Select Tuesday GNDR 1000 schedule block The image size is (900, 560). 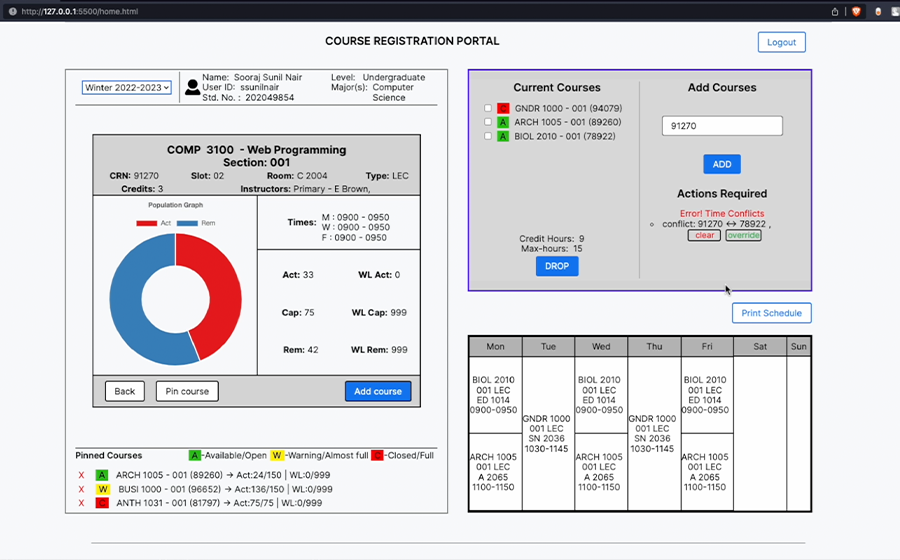[547, 434]
